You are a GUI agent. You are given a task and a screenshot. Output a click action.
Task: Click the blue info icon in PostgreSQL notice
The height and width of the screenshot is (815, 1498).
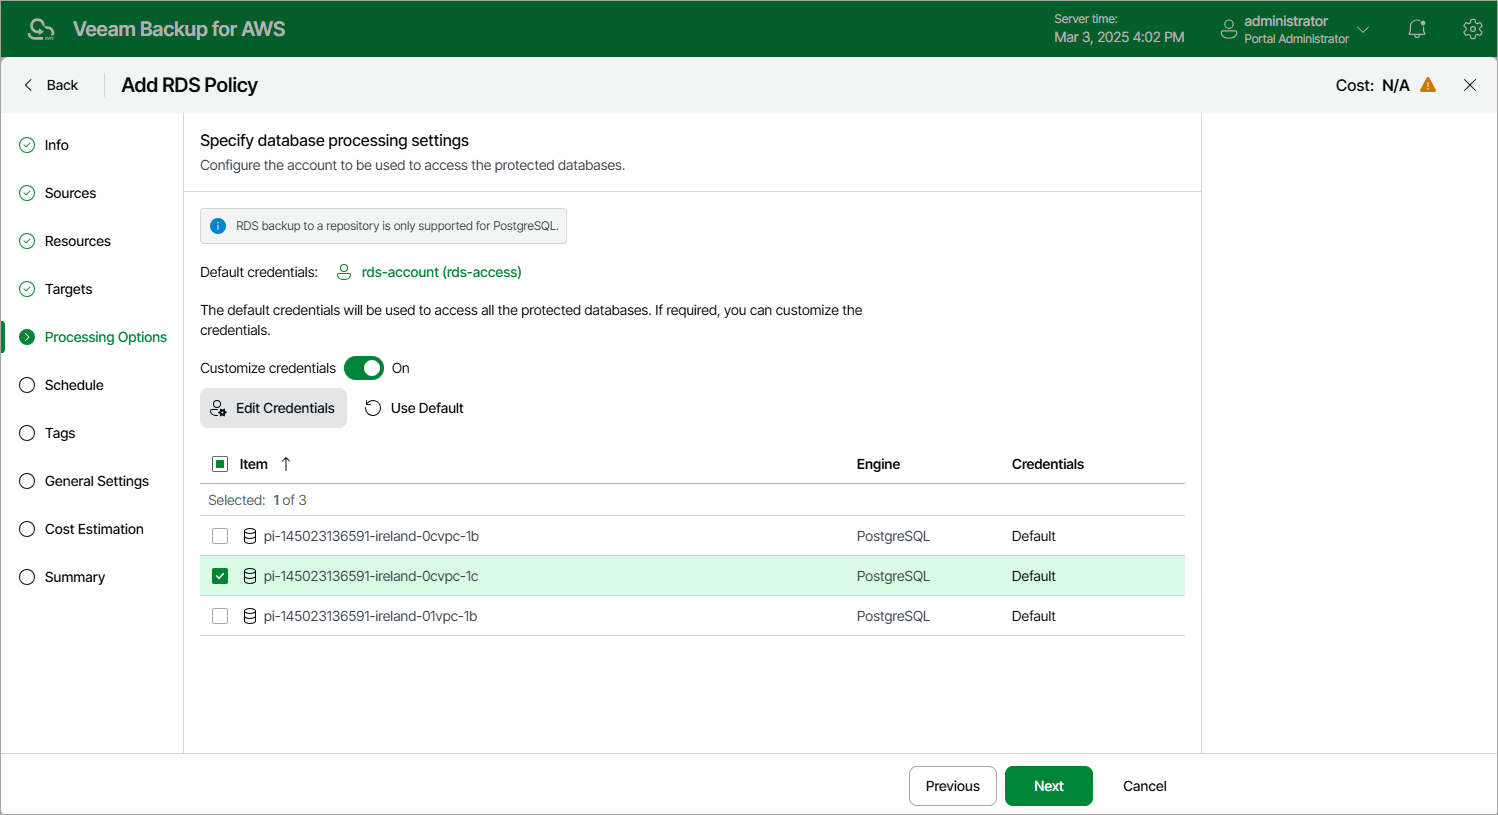tap(218, 226)
